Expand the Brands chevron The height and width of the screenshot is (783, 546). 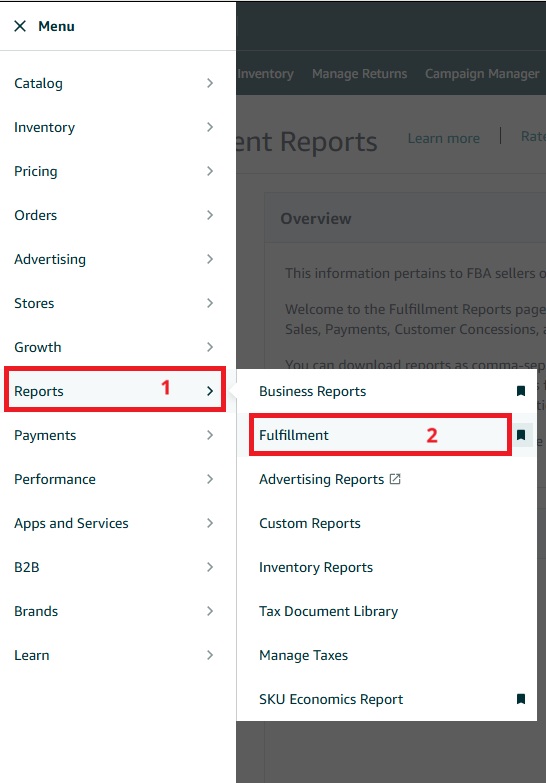point(210,611)
